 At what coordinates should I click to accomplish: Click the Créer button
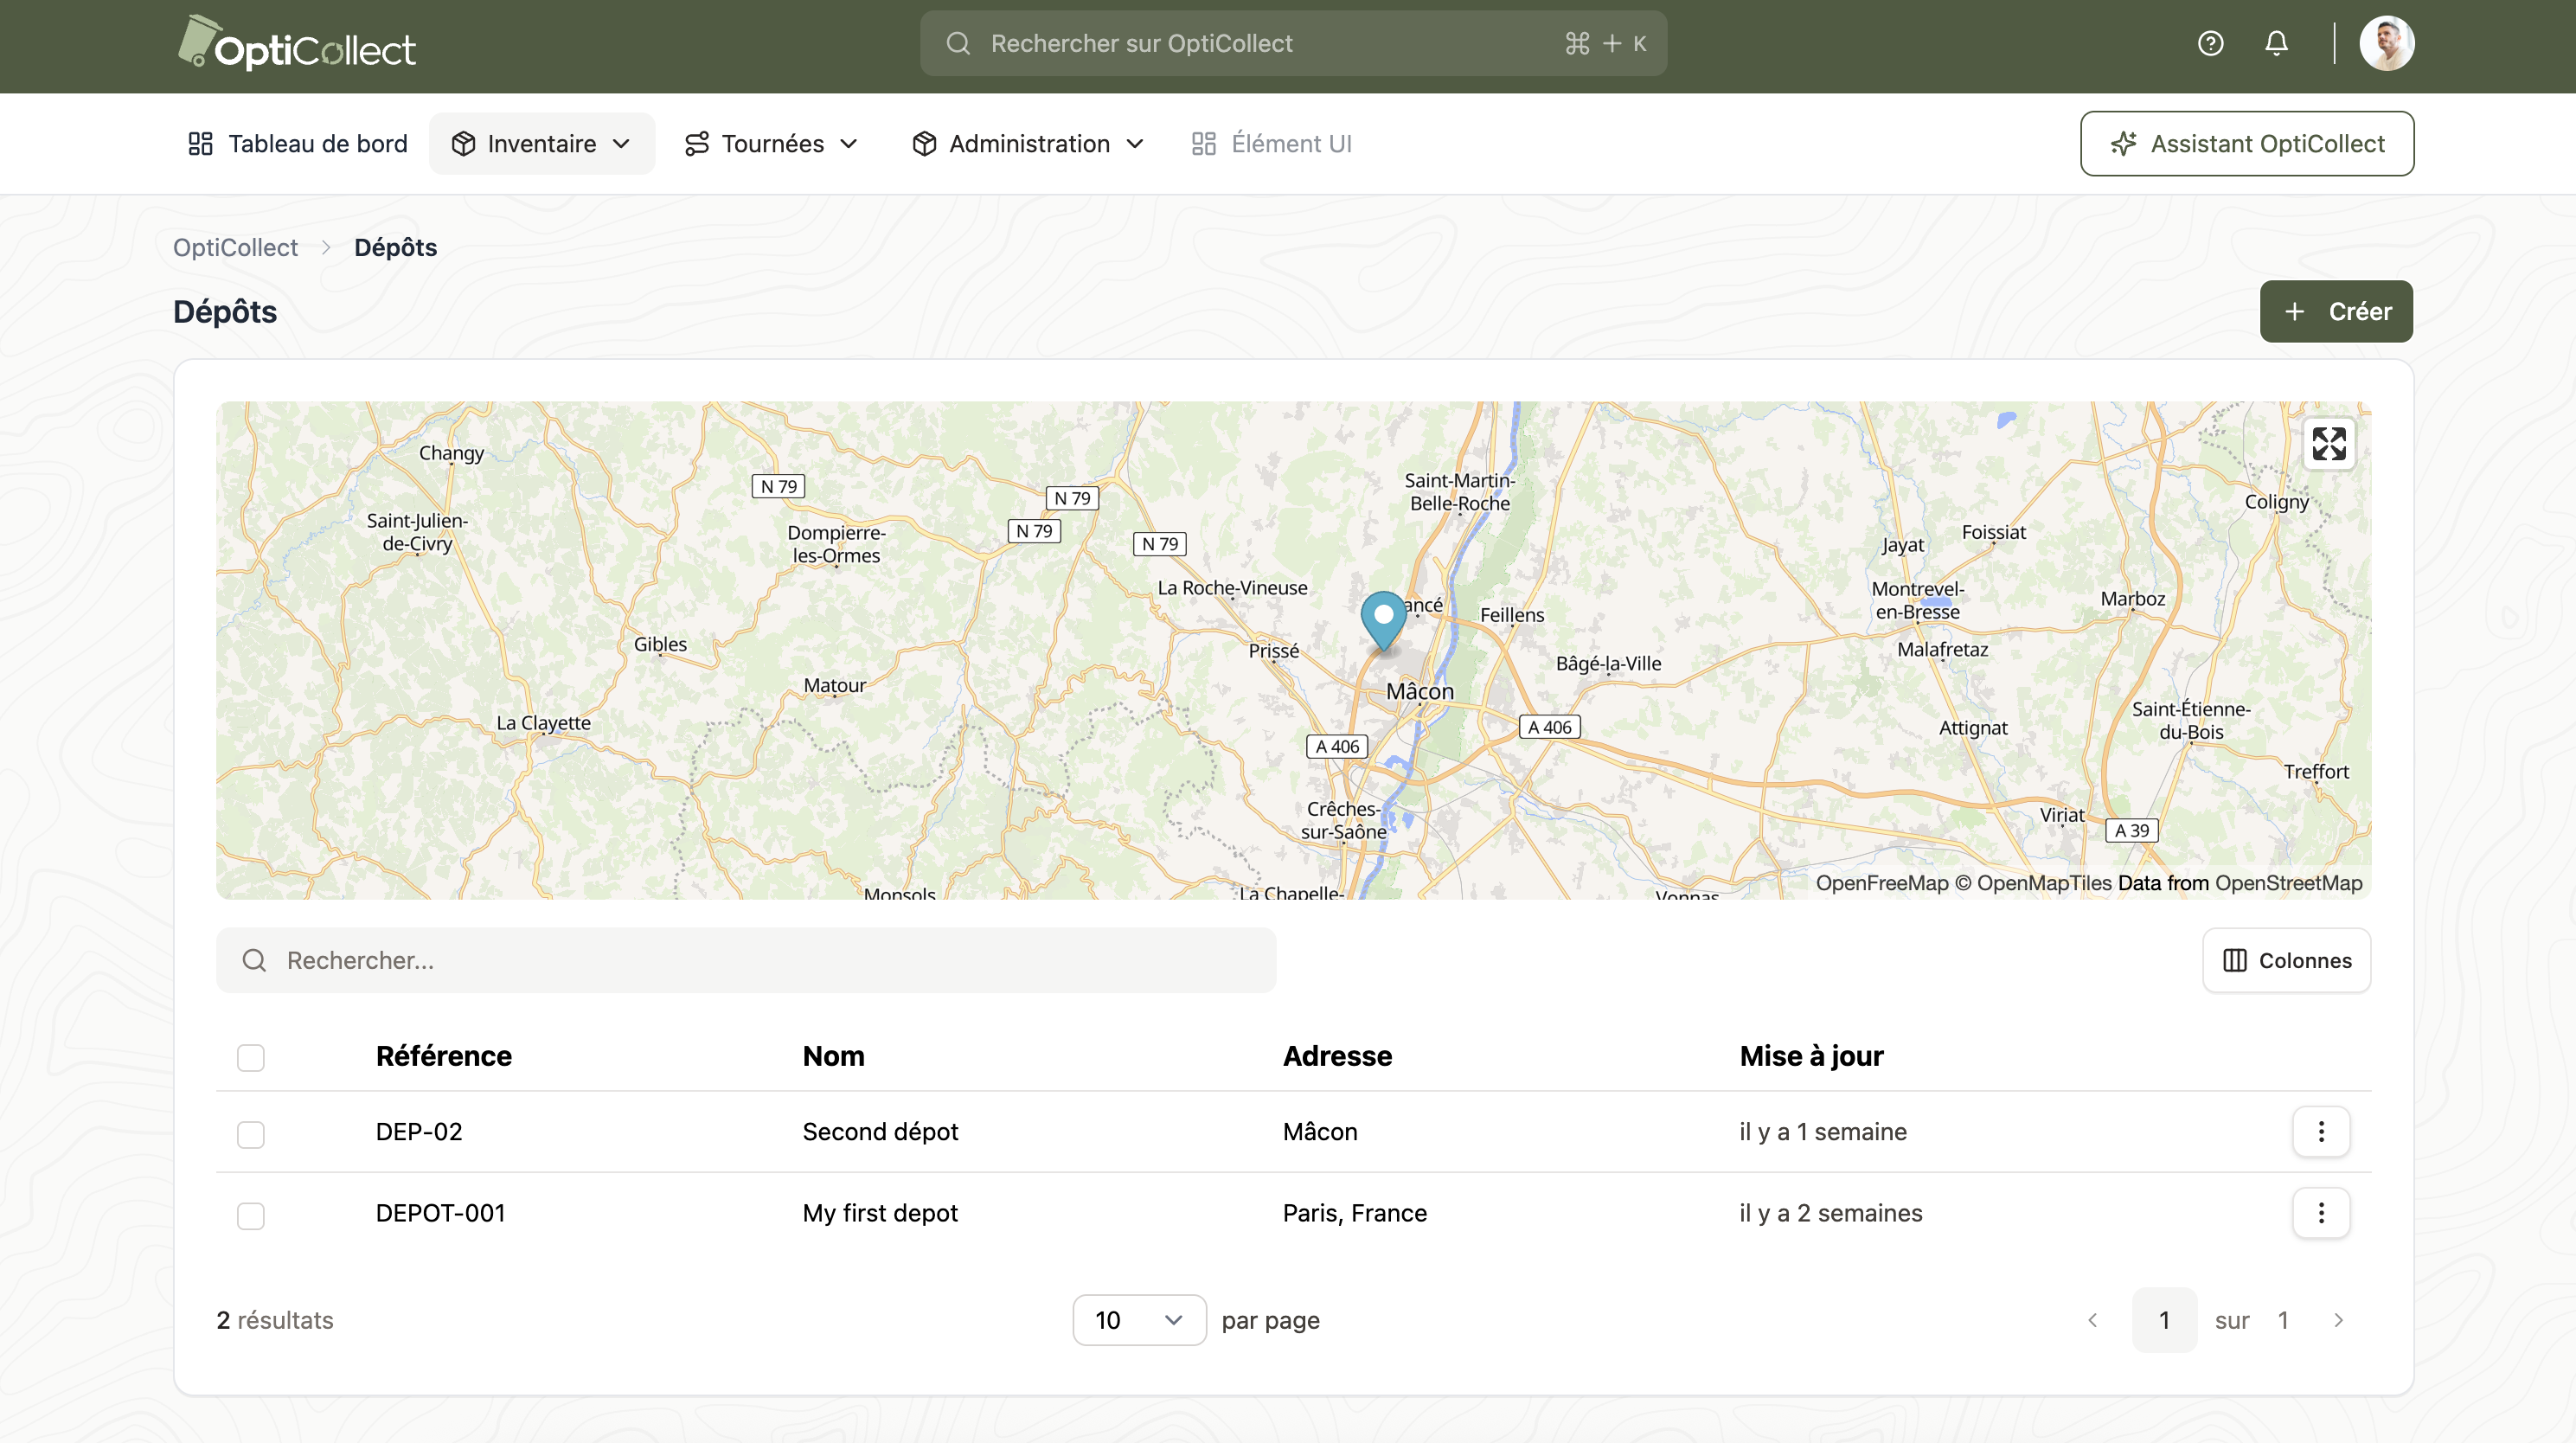click(x=2336, y=311)
